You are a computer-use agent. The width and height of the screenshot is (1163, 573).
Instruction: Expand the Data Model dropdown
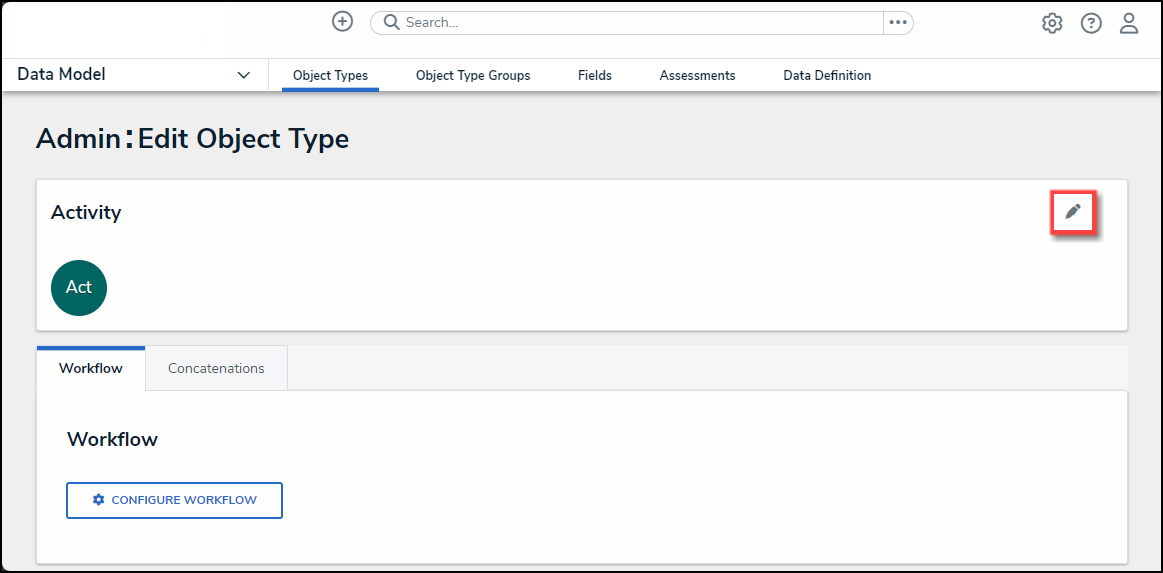pyautogui.click(x=243, y=75)
